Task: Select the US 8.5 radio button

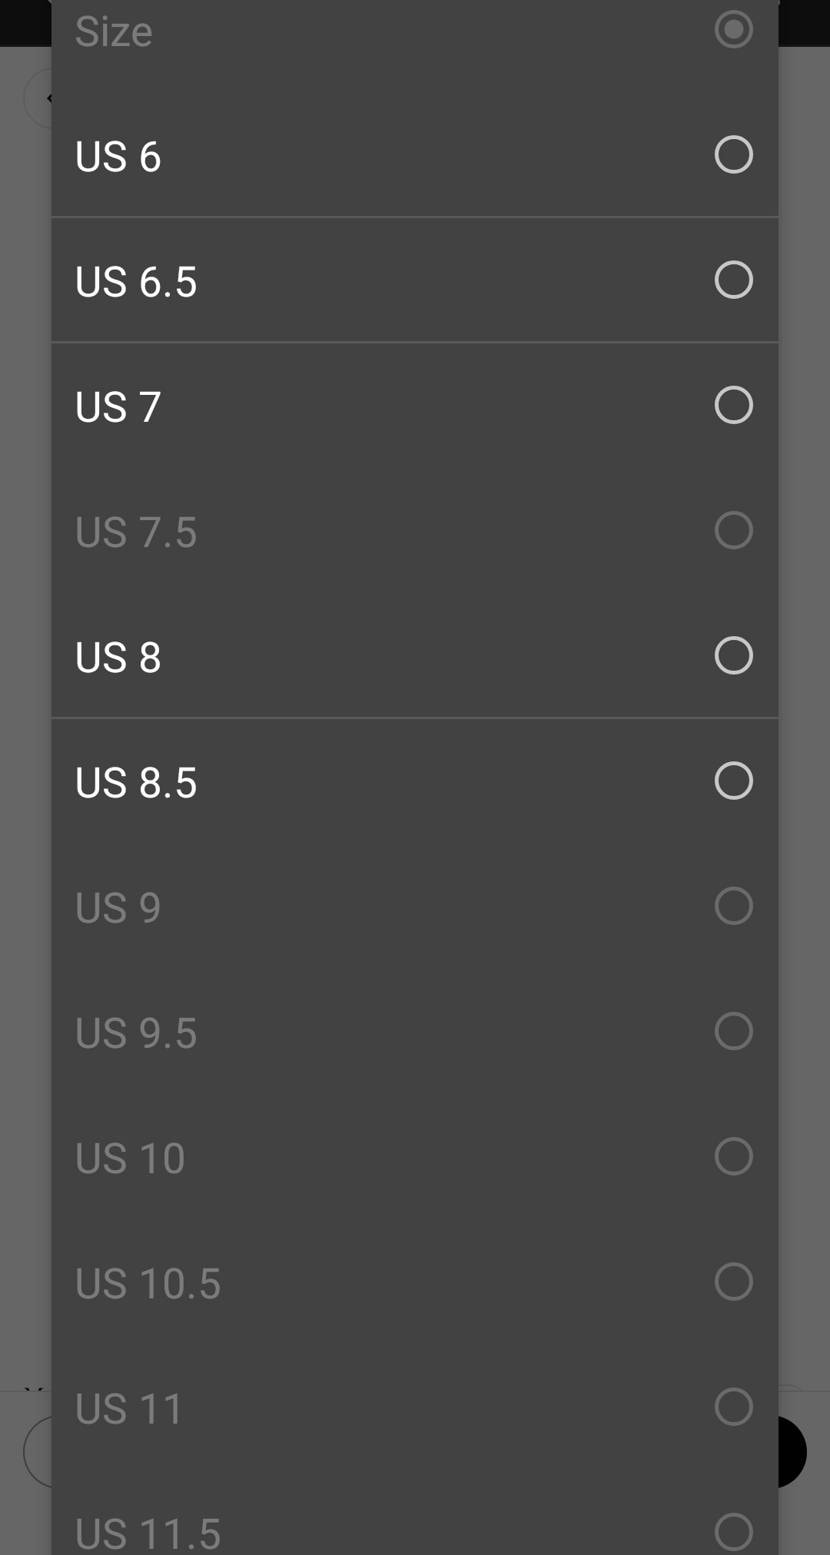Action: pyautogui.click(x=733, y=781)
